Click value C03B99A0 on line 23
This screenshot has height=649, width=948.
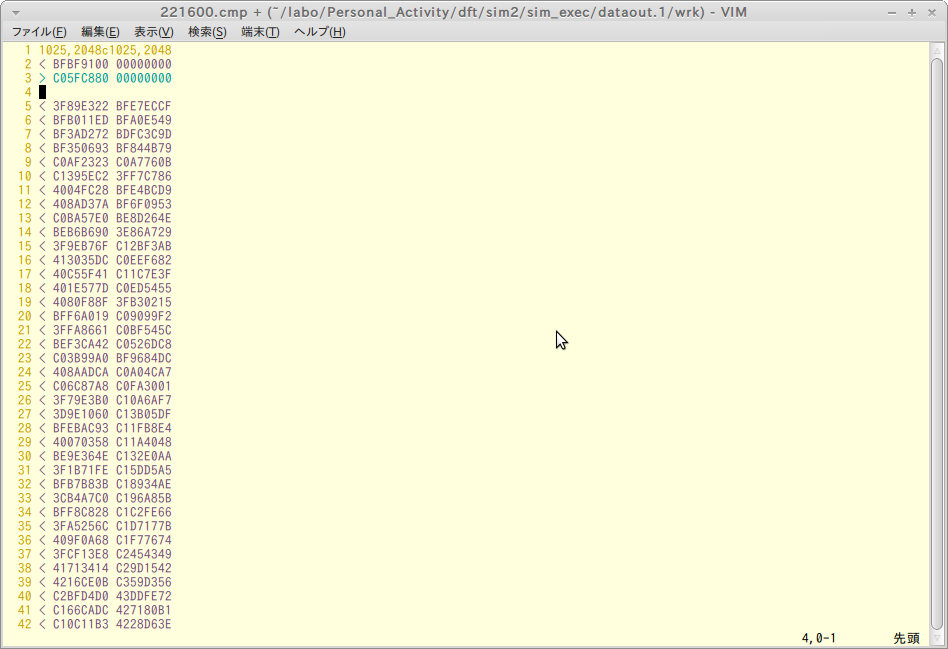coord(81,358)
